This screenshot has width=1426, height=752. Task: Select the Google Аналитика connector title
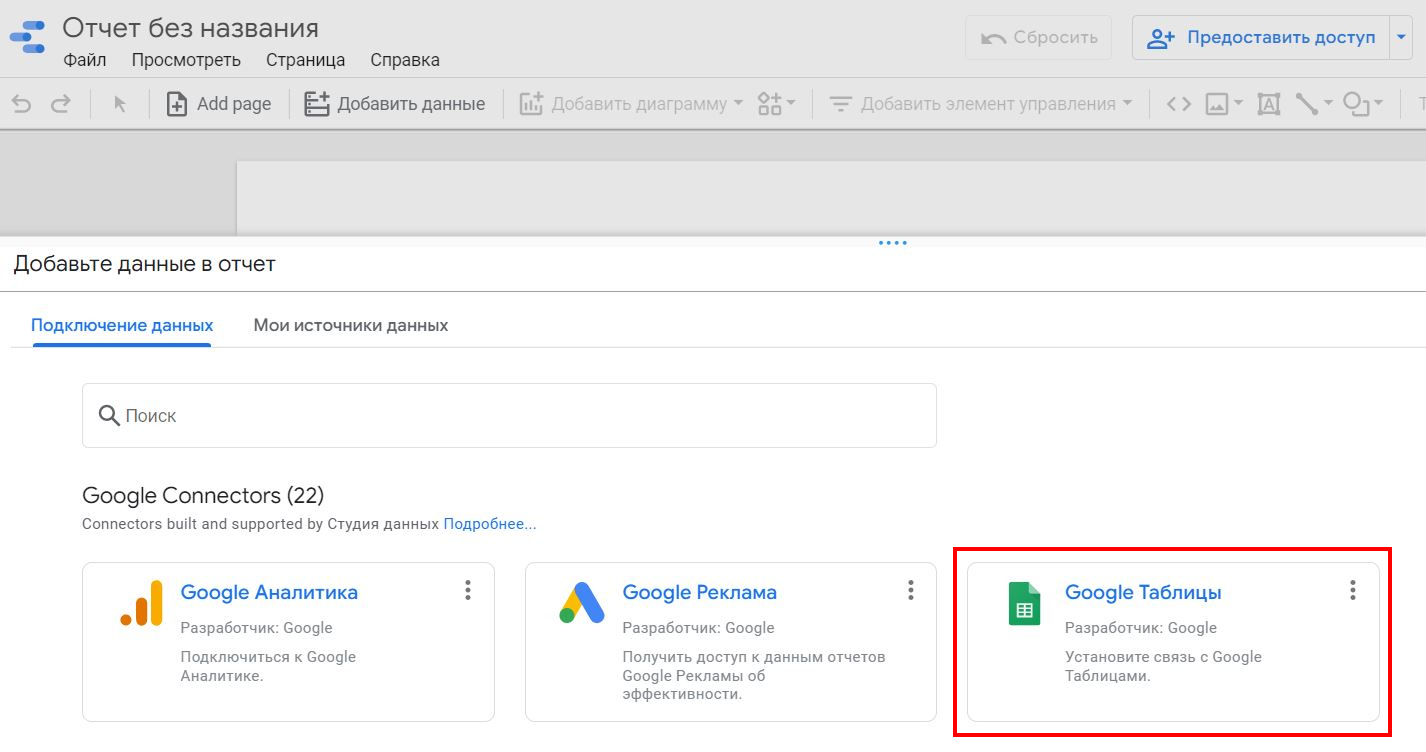click(269, 592)
